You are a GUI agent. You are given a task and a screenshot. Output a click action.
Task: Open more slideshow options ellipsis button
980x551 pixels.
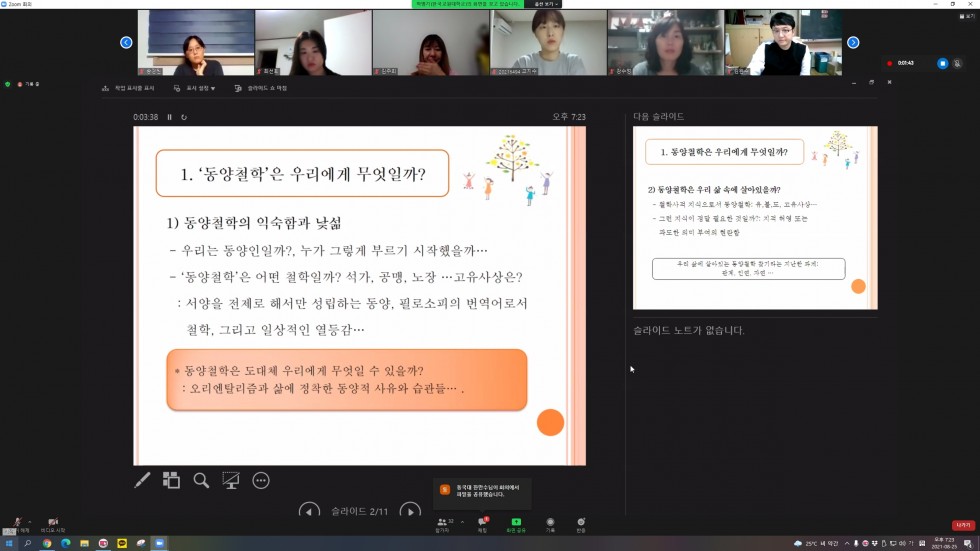tap(261, 481)
